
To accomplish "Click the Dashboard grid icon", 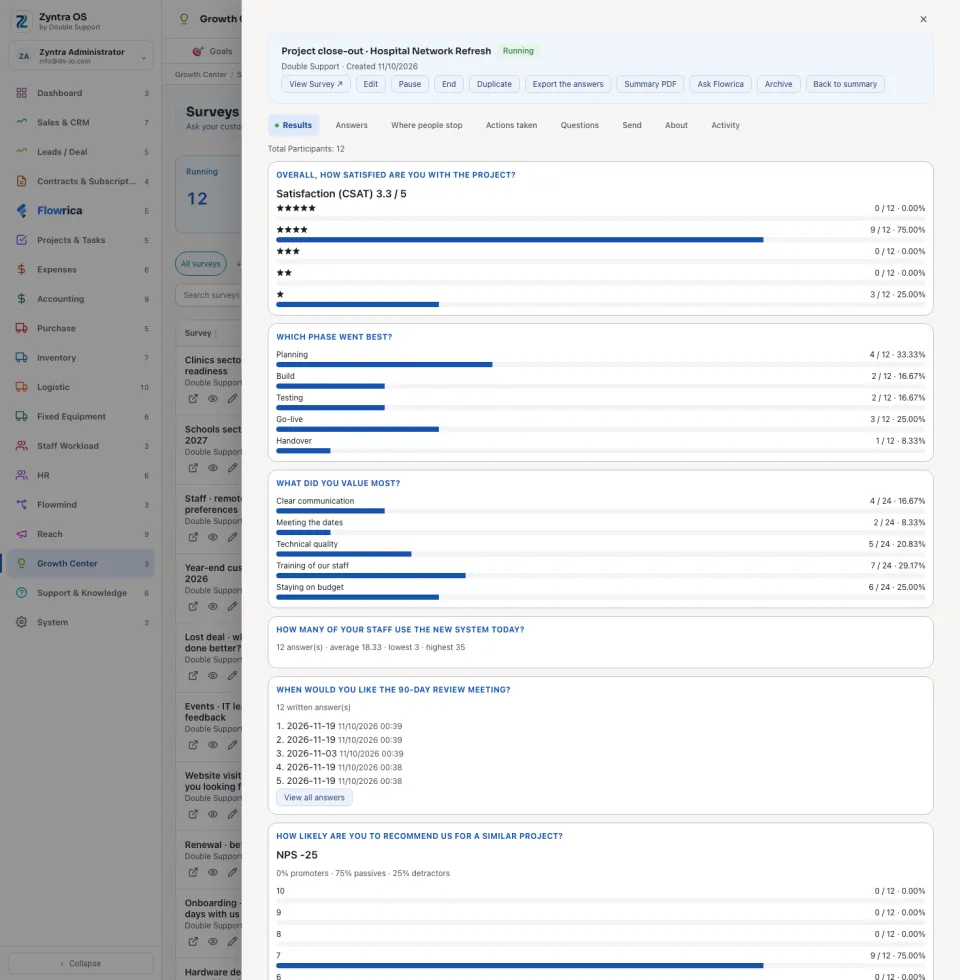I will coord(21,93).
